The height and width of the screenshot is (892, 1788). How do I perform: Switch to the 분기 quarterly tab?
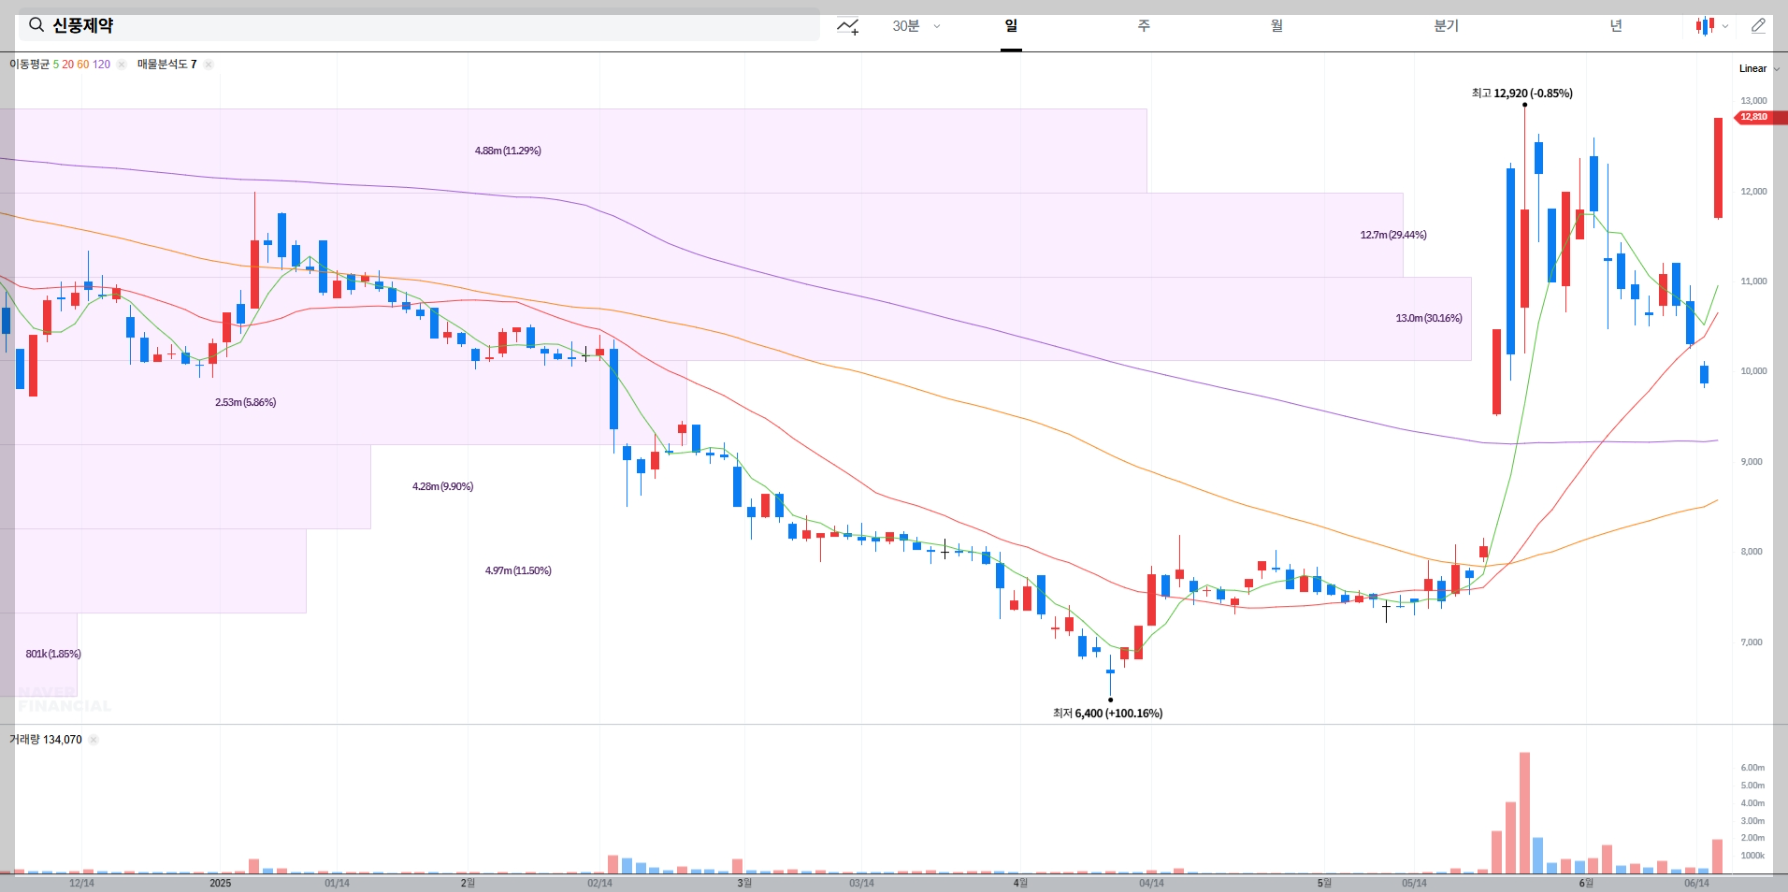(1446, 26)
